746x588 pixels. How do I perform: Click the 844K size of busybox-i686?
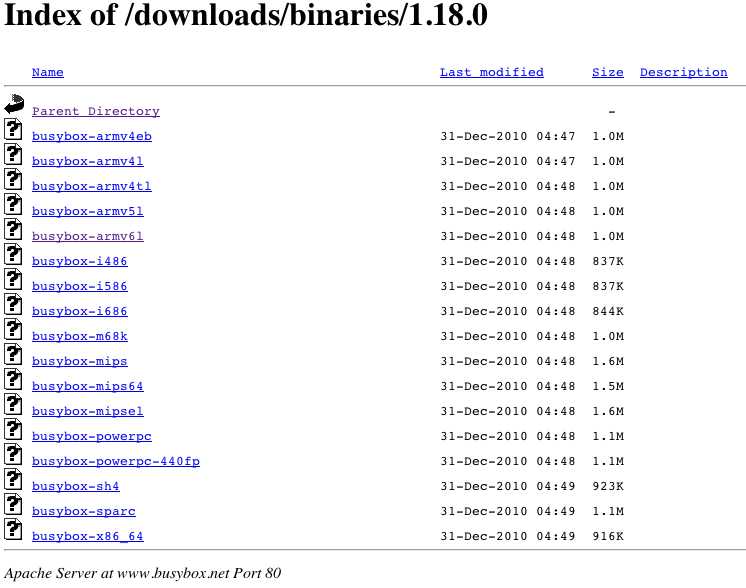608,311
